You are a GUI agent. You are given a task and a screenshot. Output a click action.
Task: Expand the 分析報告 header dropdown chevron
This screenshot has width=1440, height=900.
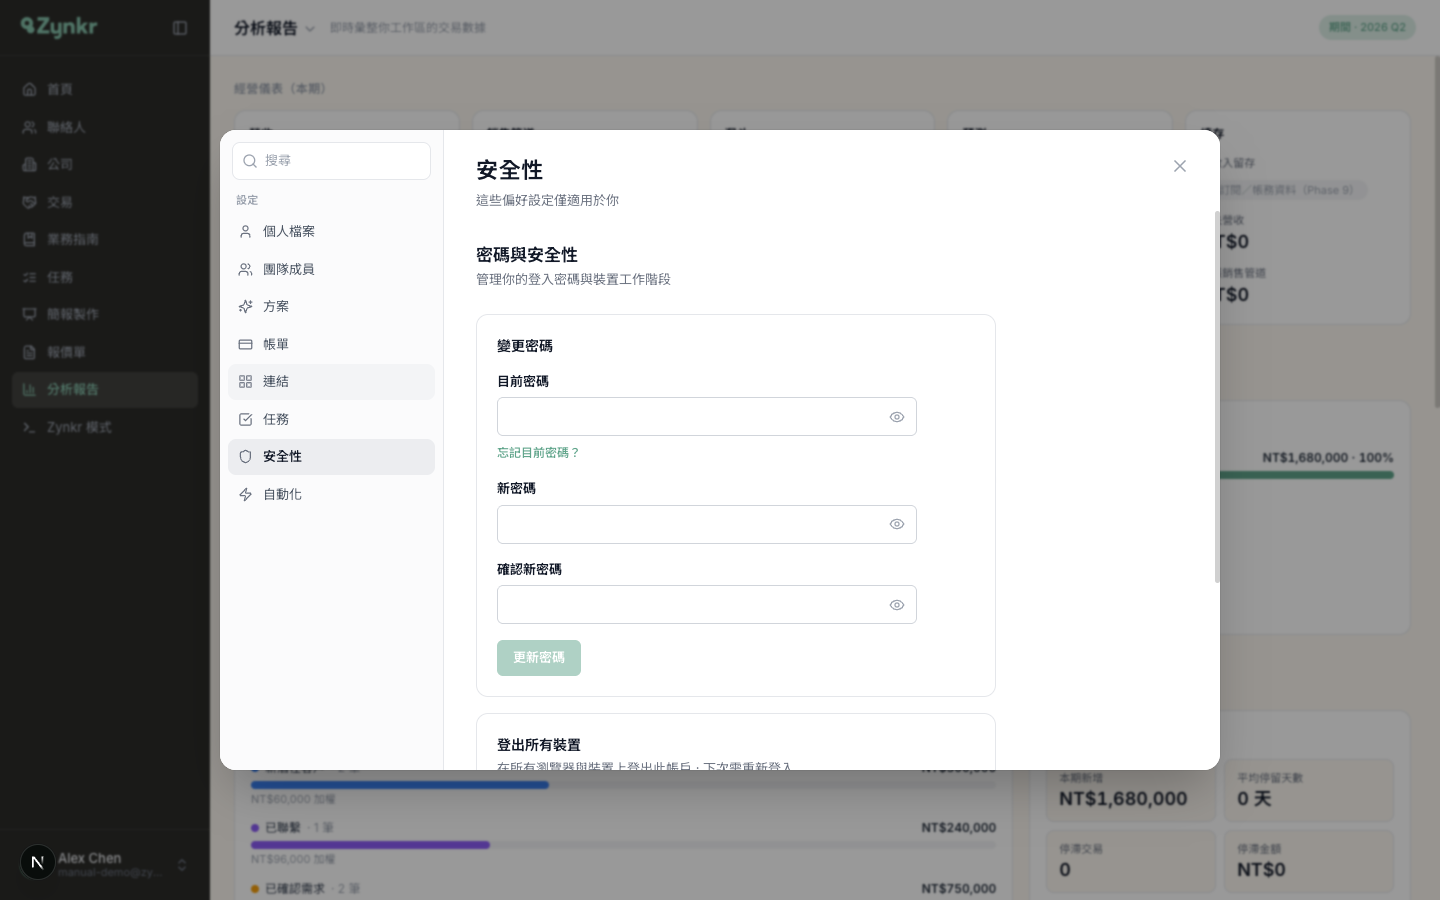click(x=310, y=29)
